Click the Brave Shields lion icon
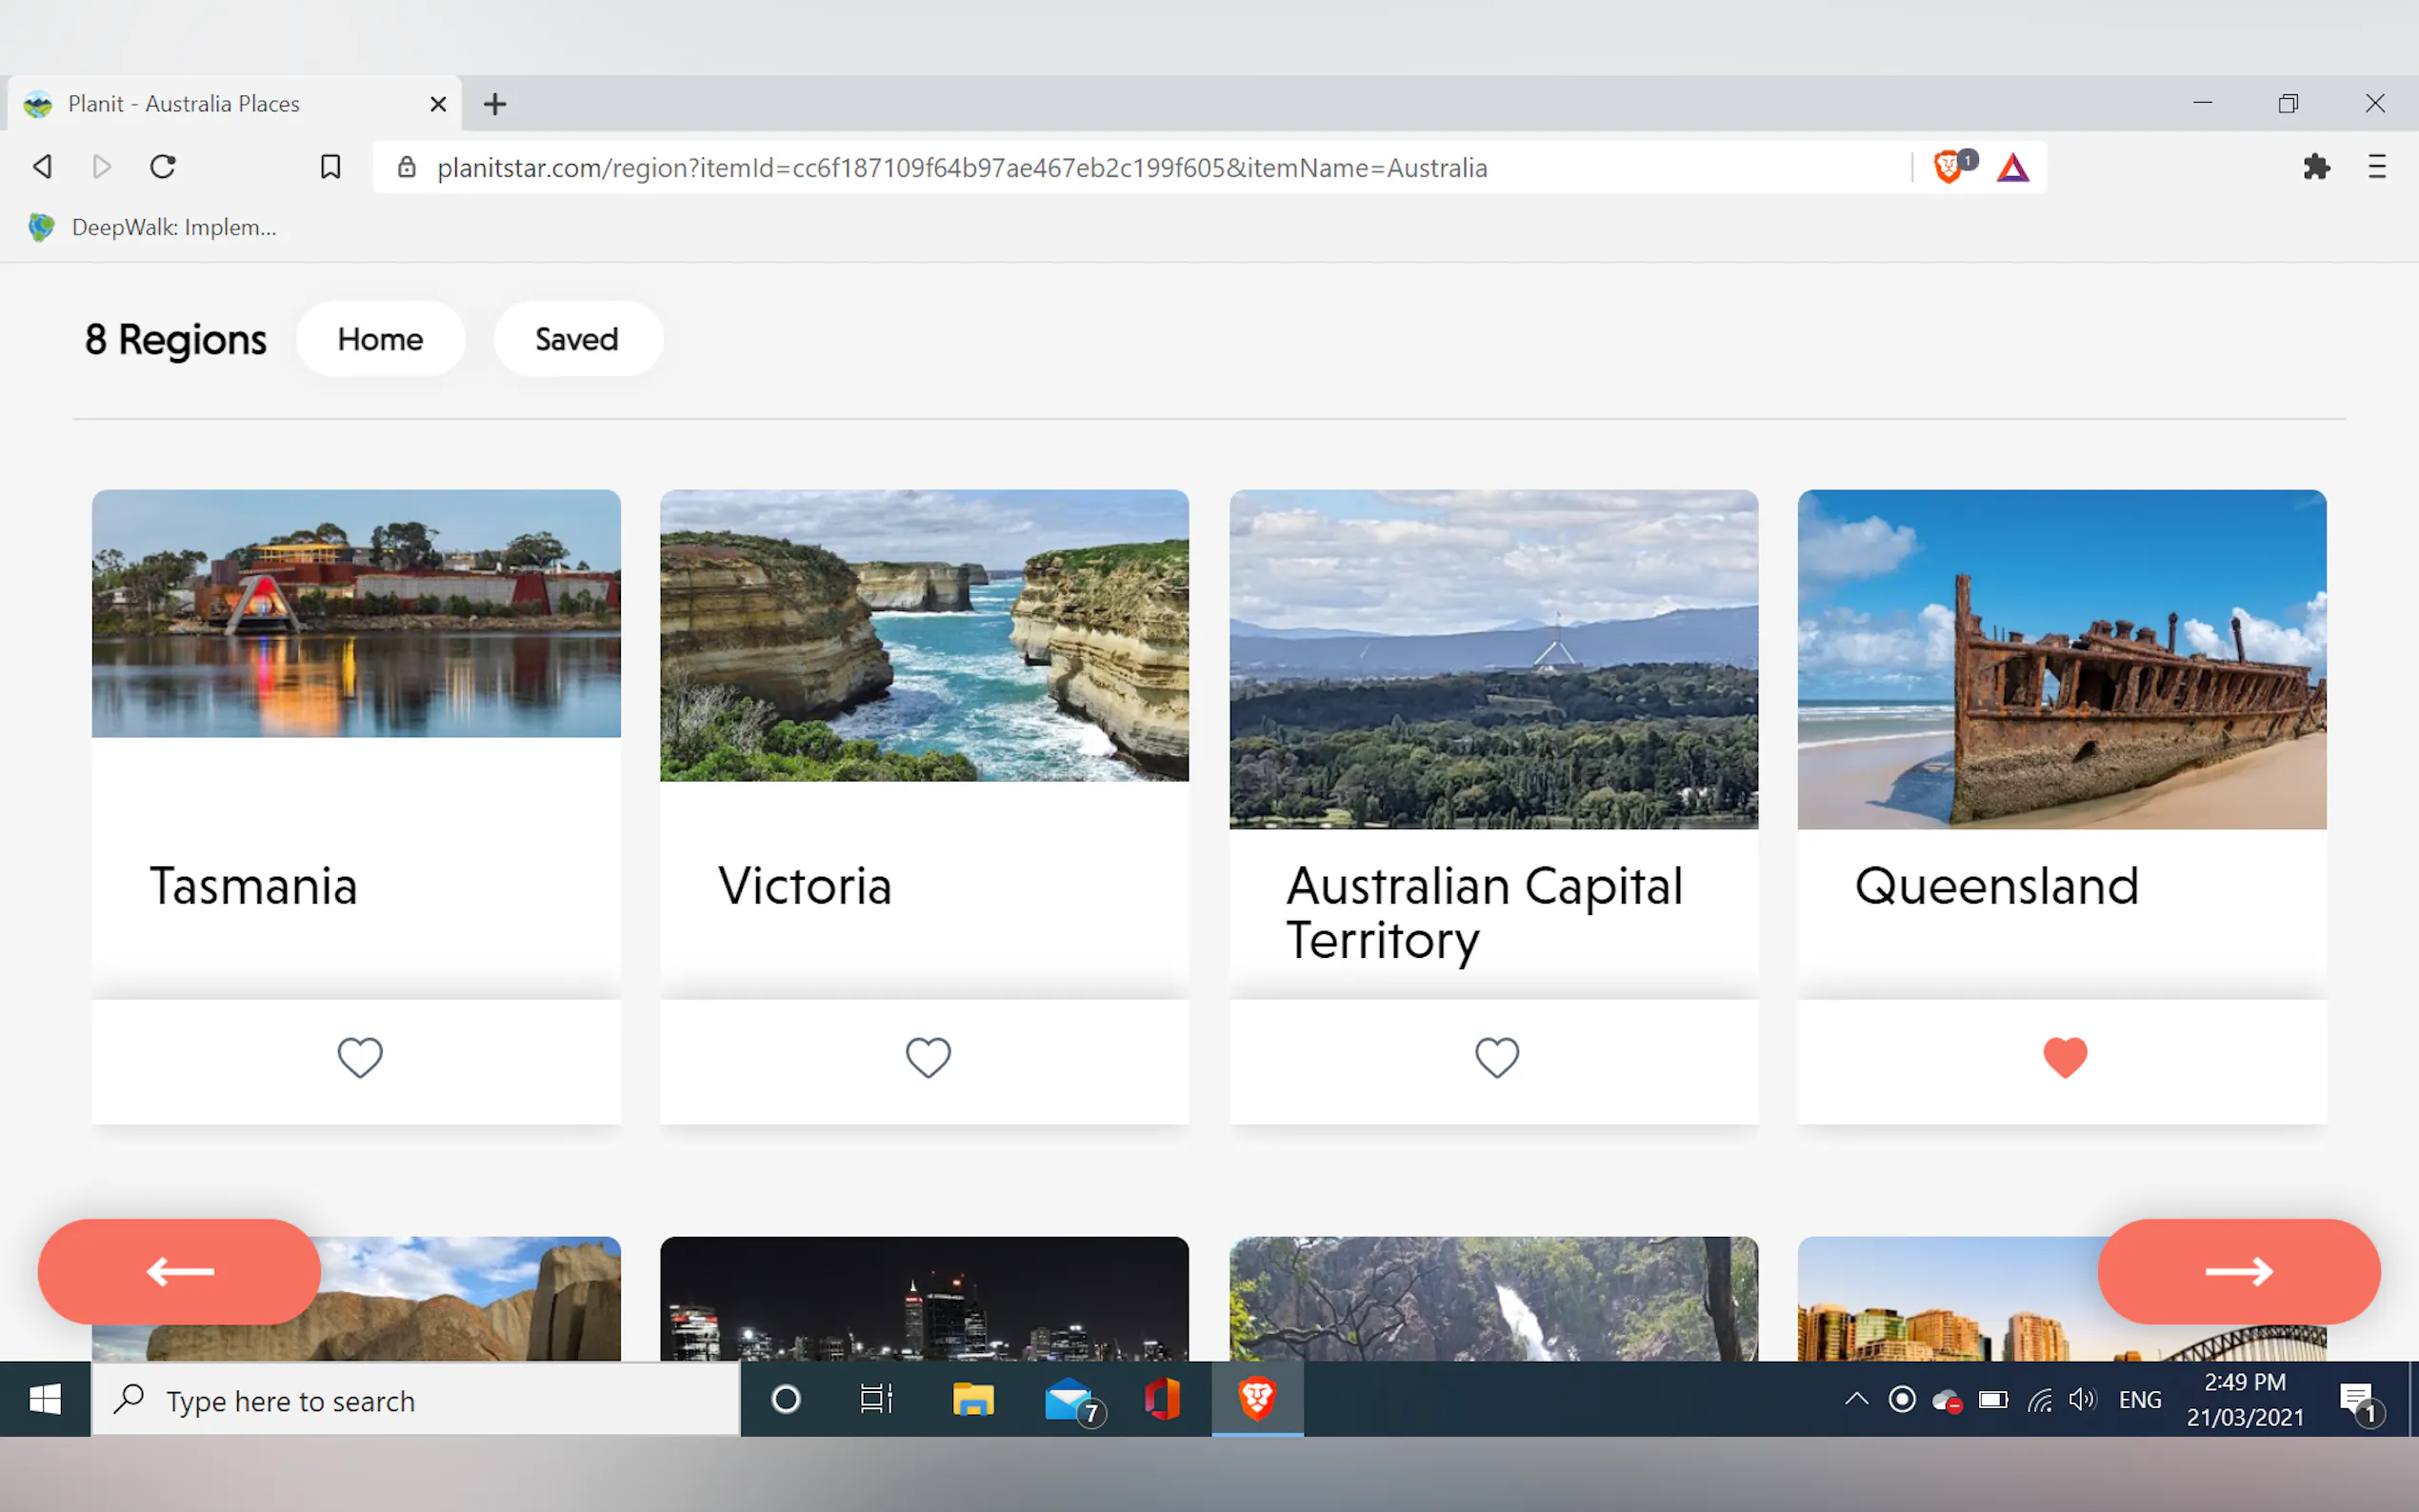2419x1512 pixels. (1948, 167)
